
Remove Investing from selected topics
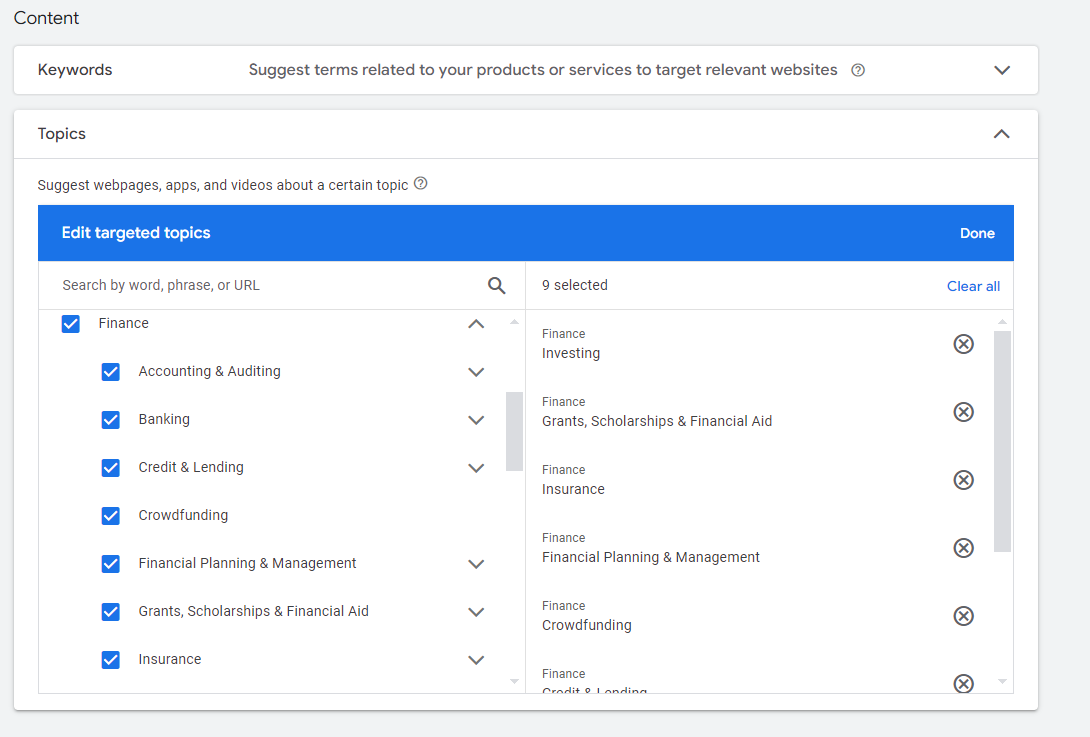[x=963, y=343]
